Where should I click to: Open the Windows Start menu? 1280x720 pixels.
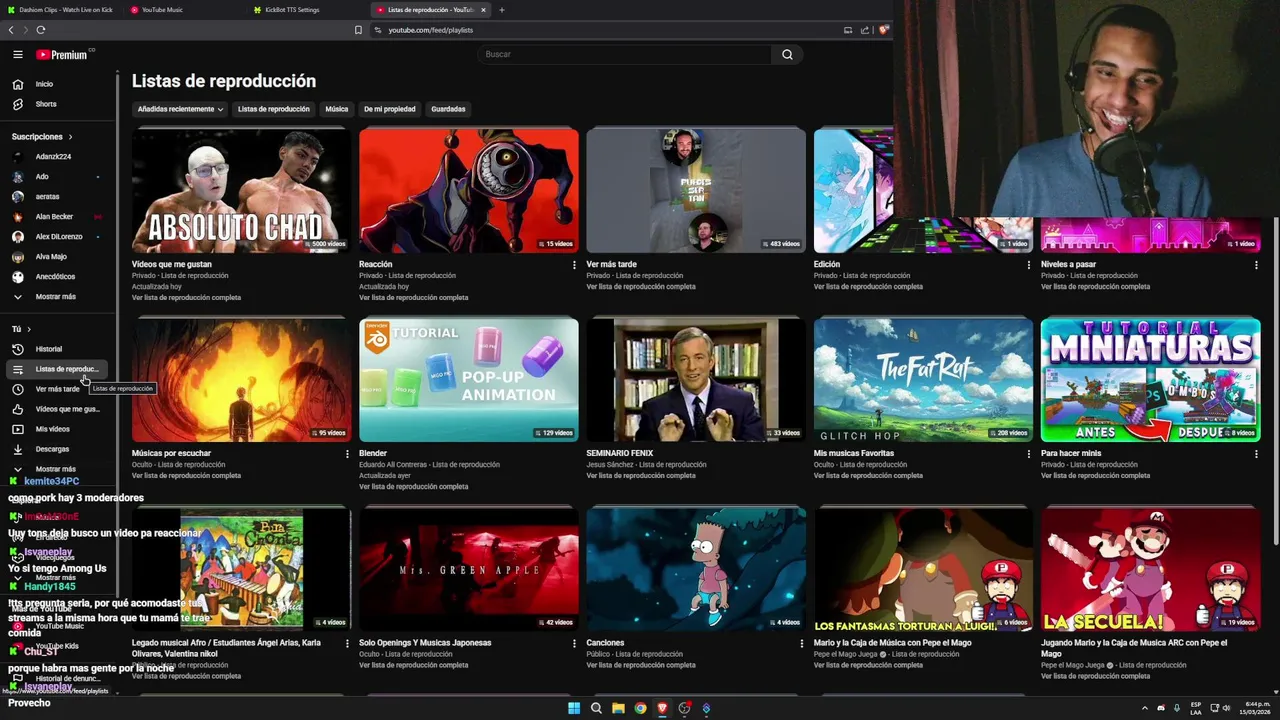click(x=574, y=708)
